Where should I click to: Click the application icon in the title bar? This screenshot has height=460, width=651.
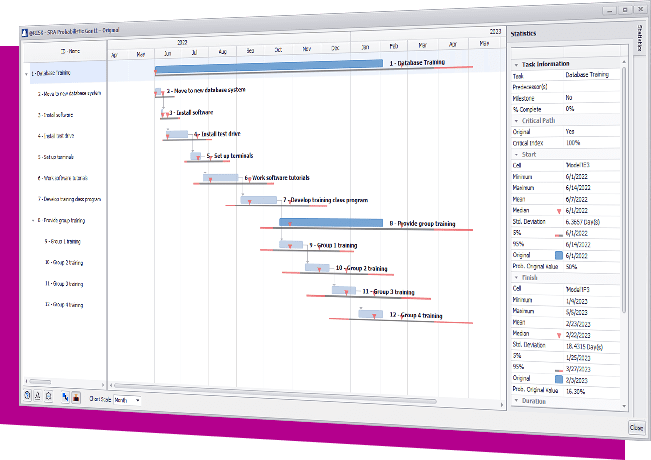point(24,32)
